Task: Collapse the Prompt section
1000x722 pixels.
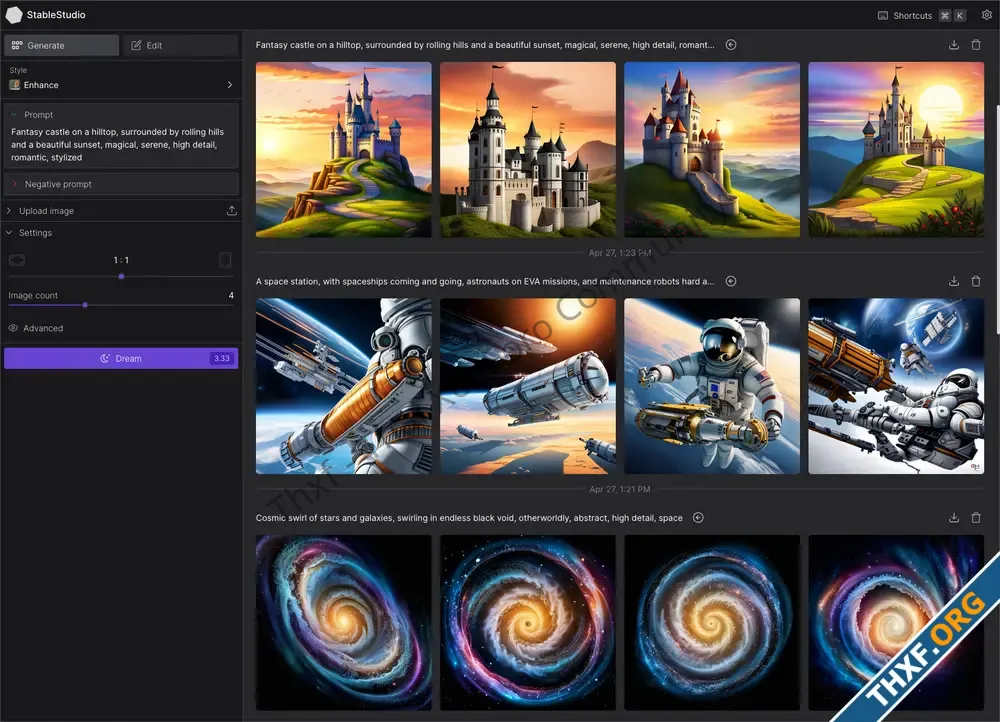Action: click(13, 115)
